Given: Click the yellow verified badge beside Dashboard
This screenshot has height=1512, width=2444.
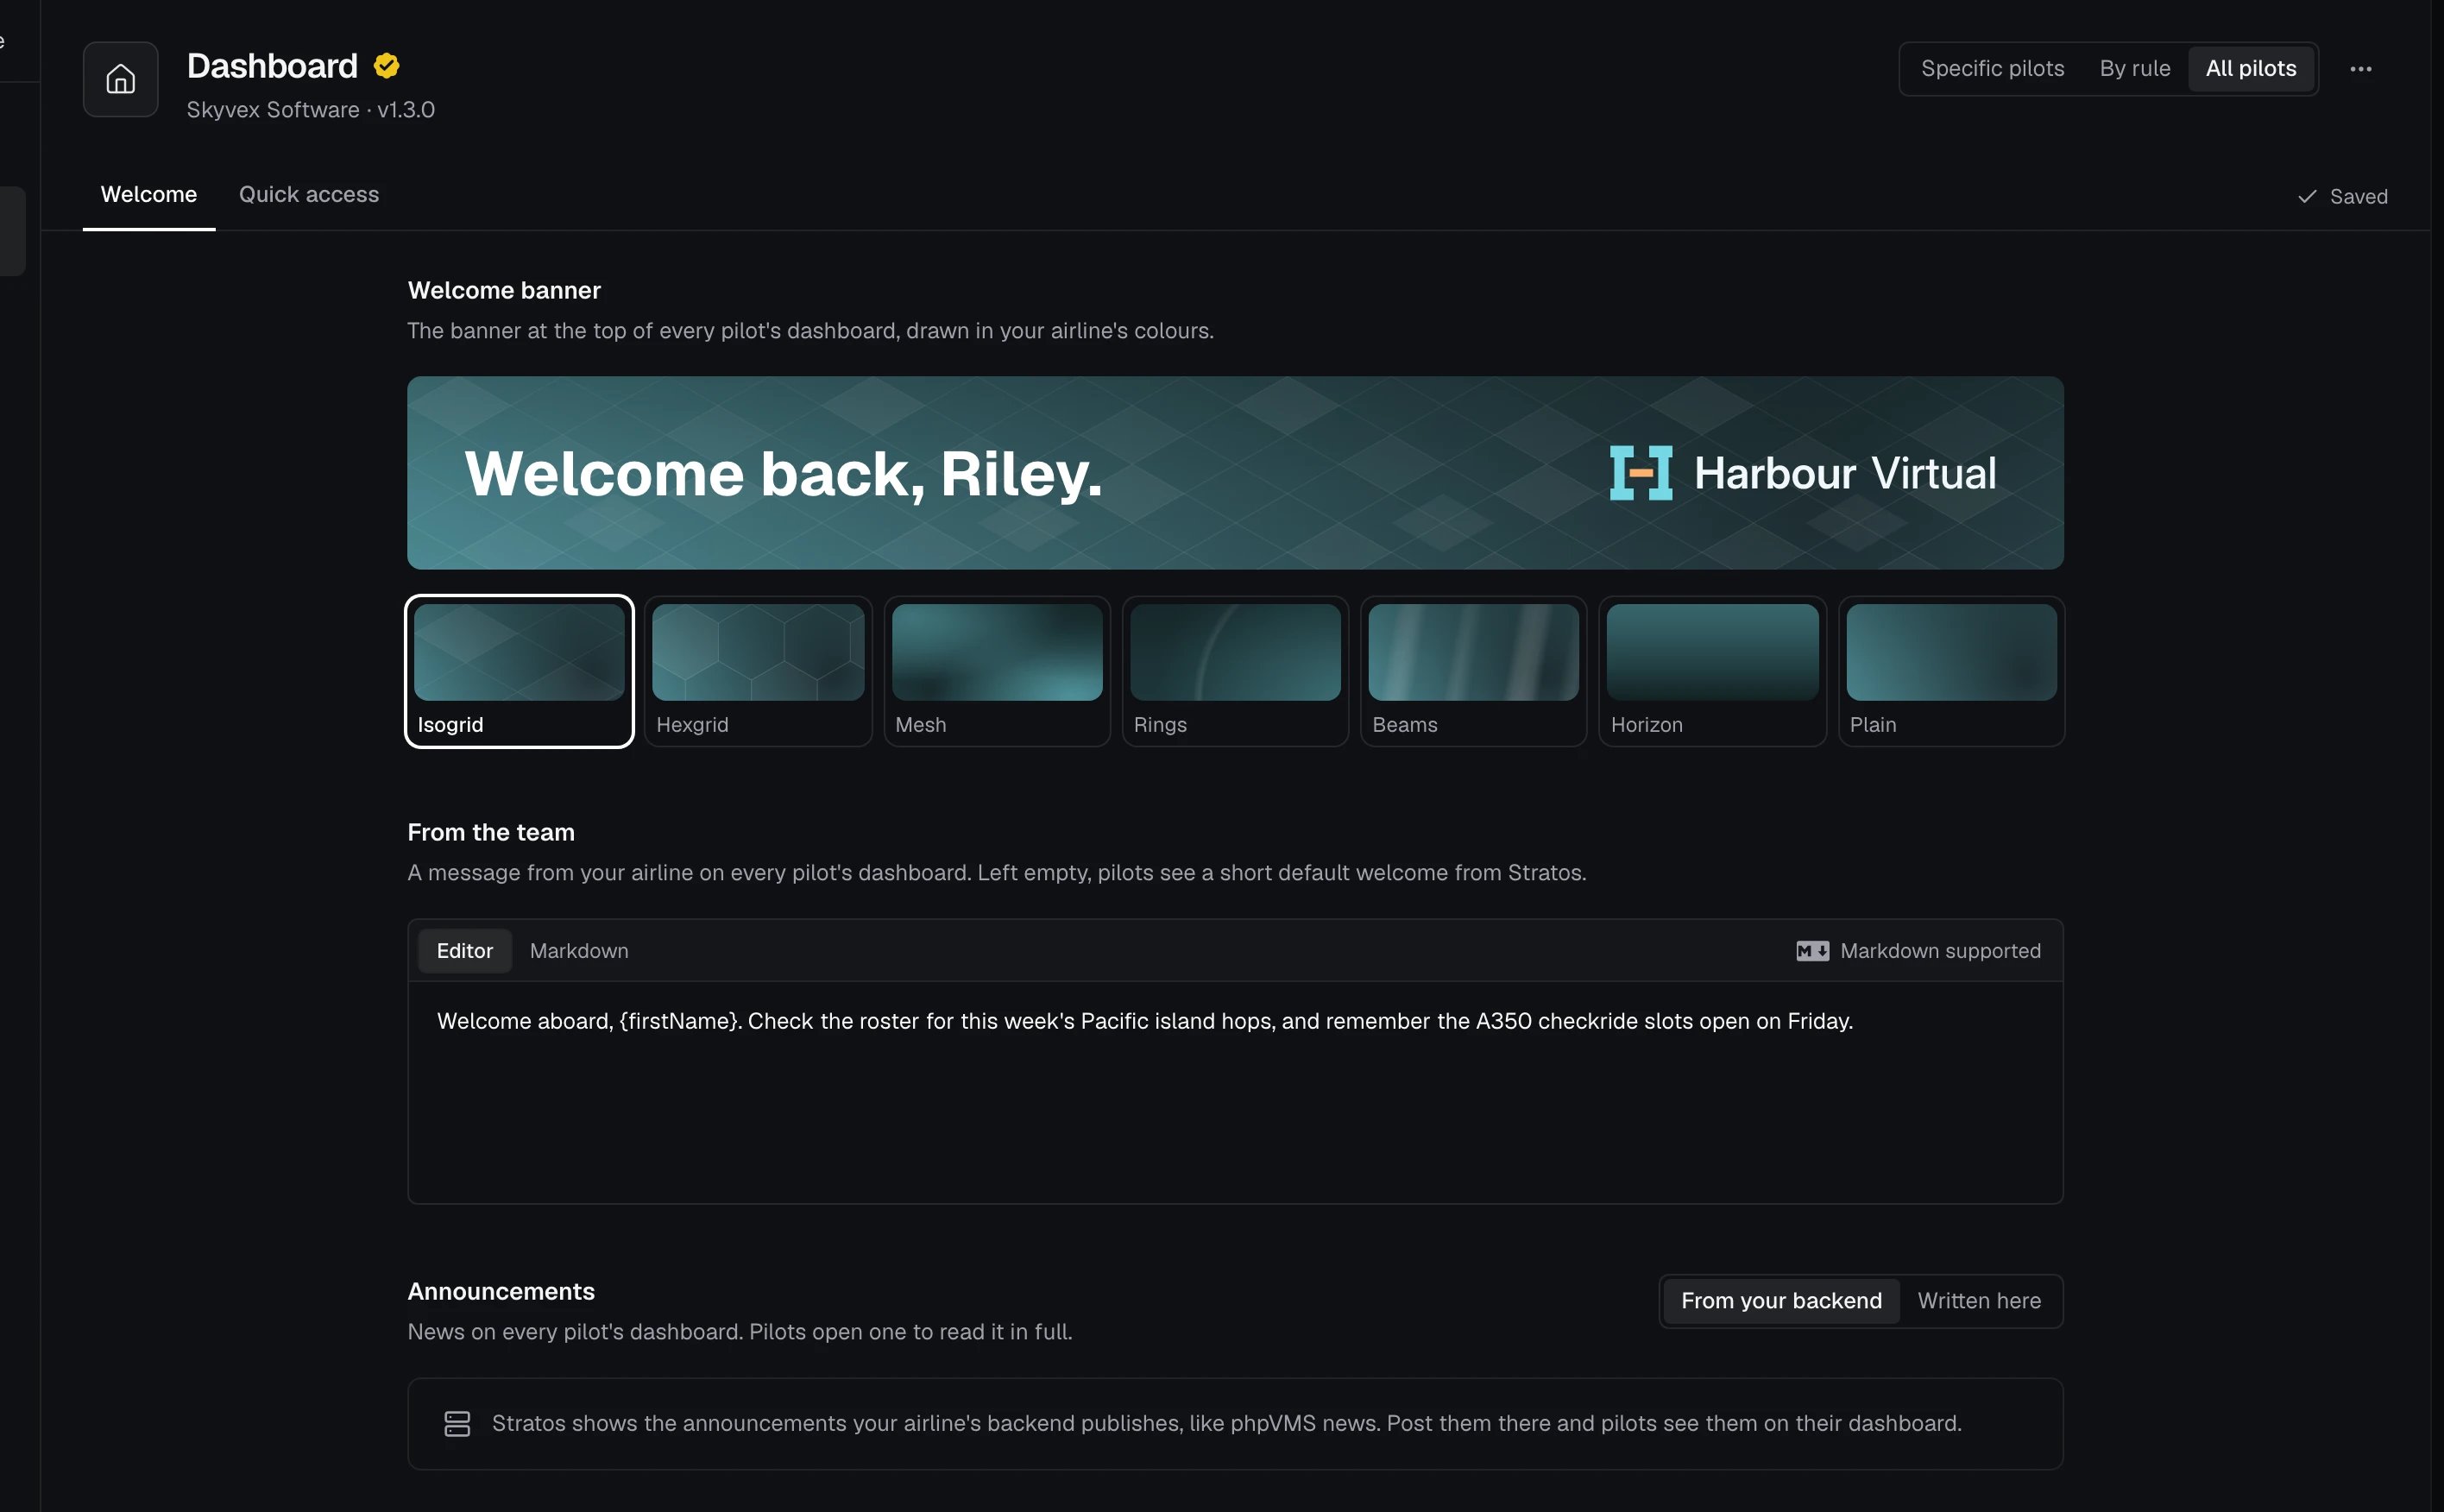Looking at the screenshot, I should (x=386, y=66).
